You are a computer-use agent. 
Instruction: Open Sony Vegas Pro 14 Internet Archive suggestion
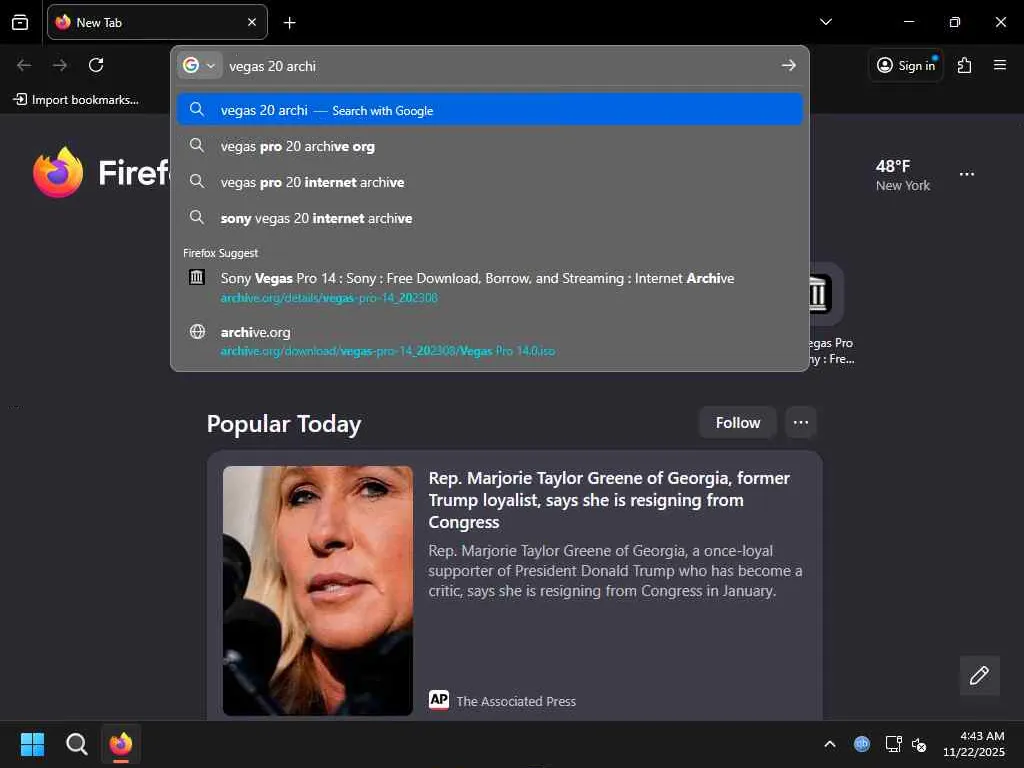[x=490, y=287]
